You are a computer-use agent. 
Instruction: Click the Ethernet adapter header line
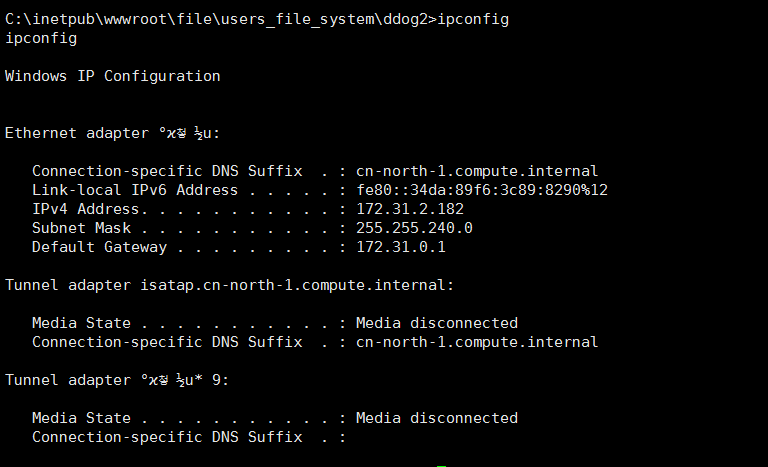tap(113, 133)
